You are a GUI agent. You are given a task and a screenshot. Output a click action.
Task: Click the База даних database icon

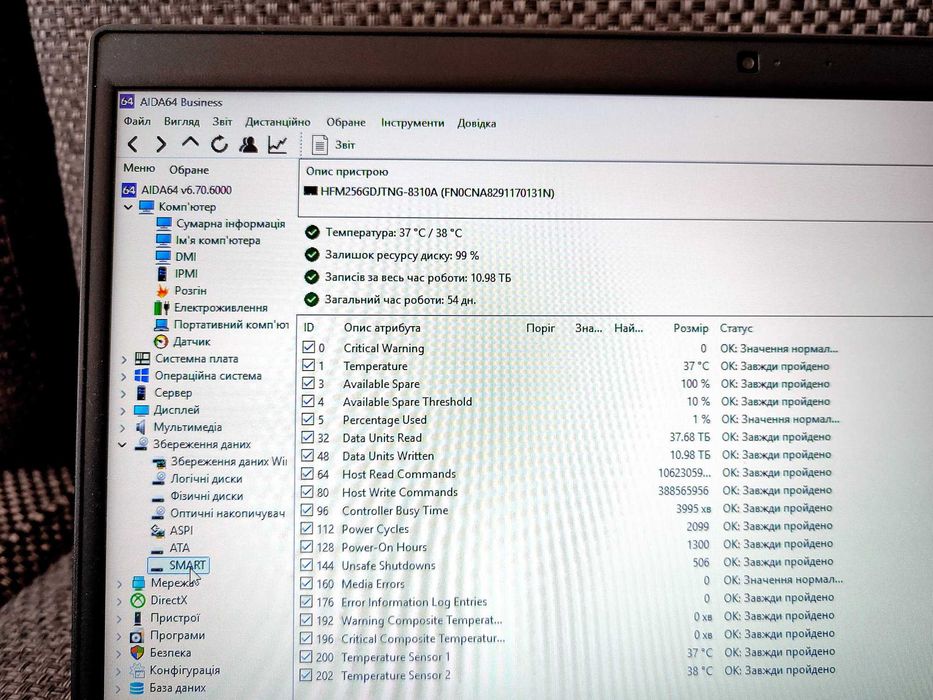pyautogui.click(x=137, y=688)
